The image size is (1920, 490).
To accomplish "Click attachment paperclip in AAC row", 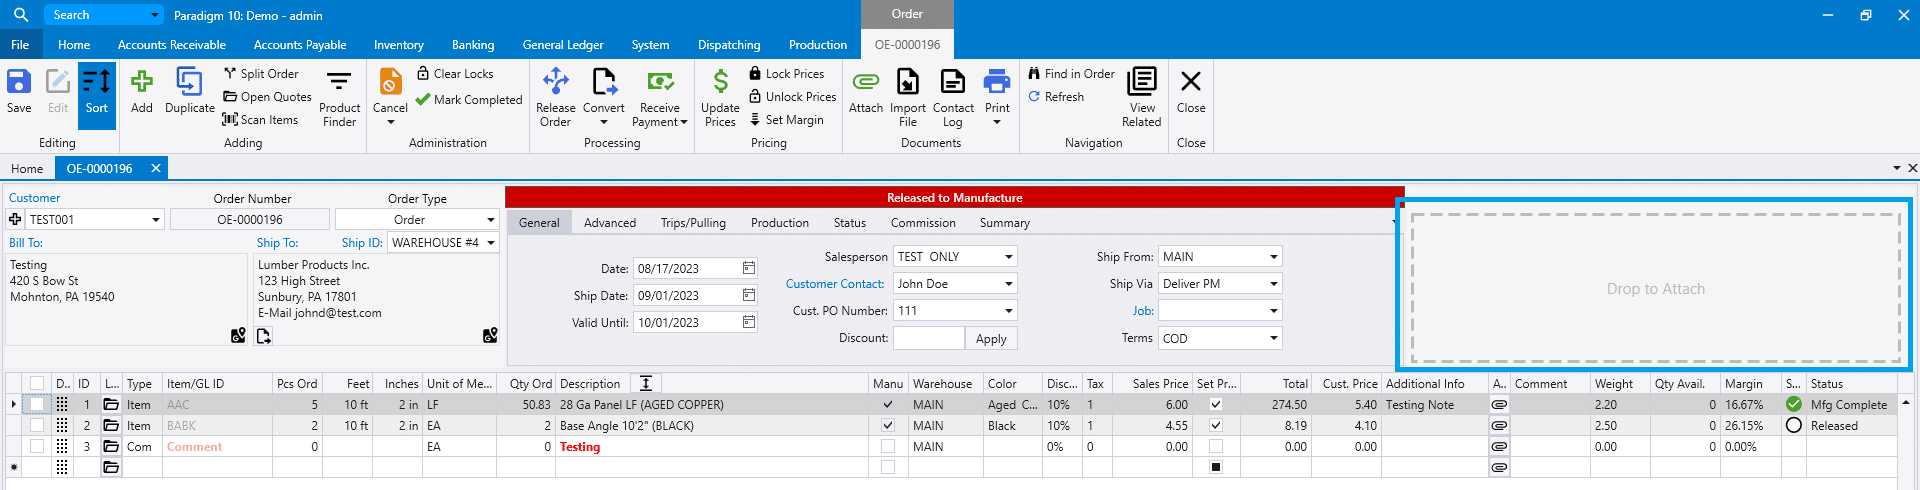I will [1499, 405].
